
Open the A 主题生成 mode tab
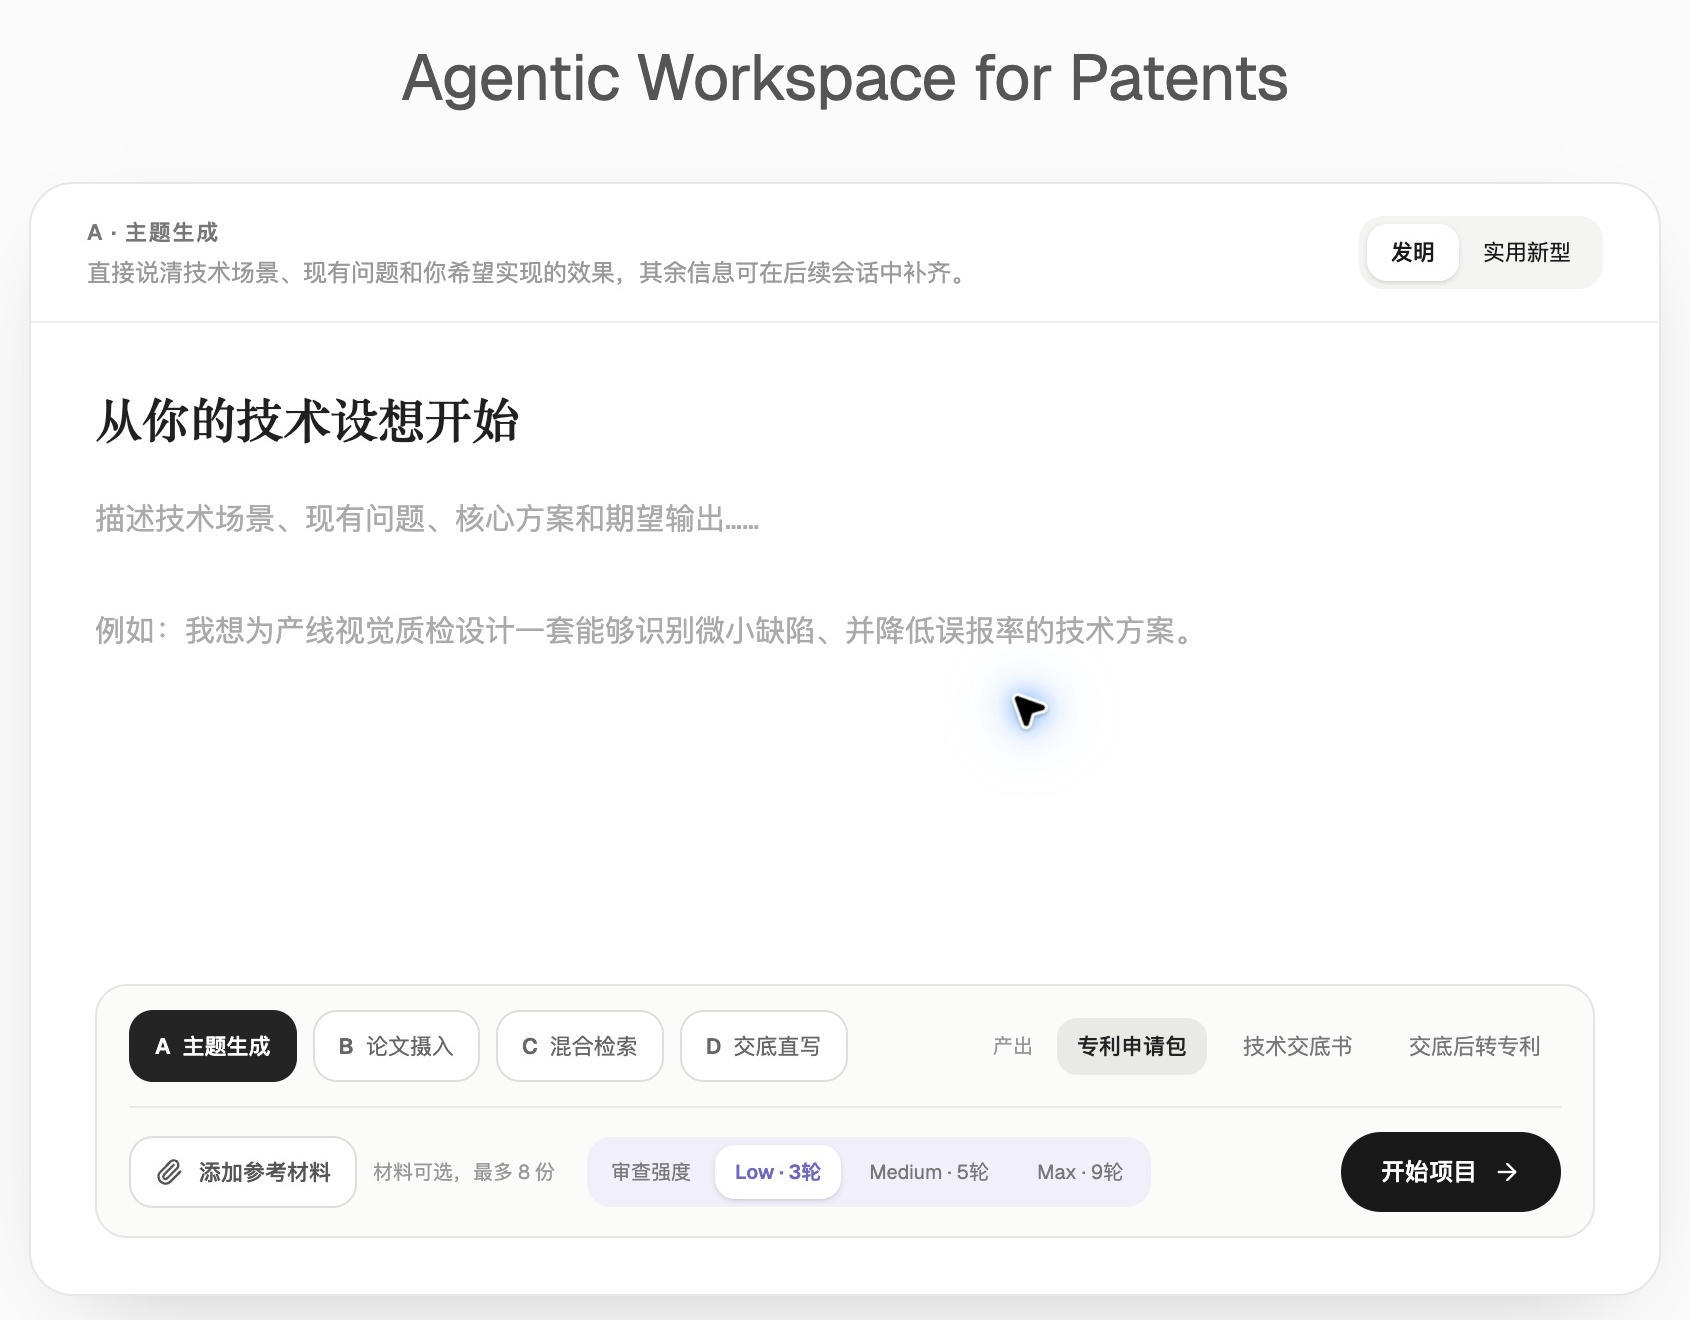(x=213, y=1046)
